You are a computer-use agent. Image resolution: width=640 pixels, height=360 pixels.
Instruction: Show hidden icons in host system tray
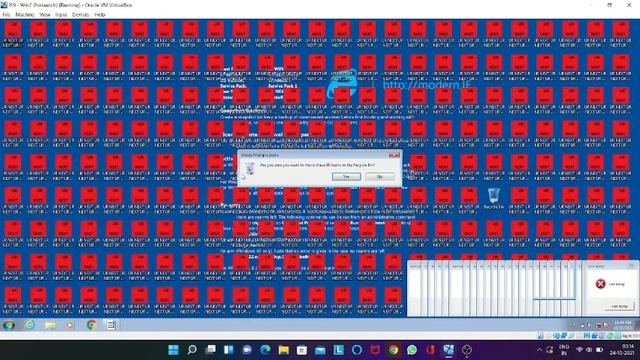point(539,350)
